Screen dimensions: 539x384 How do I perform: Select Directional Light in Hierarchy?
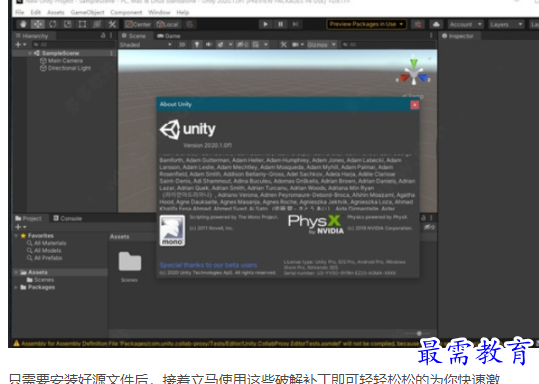(x=65, y=68)
